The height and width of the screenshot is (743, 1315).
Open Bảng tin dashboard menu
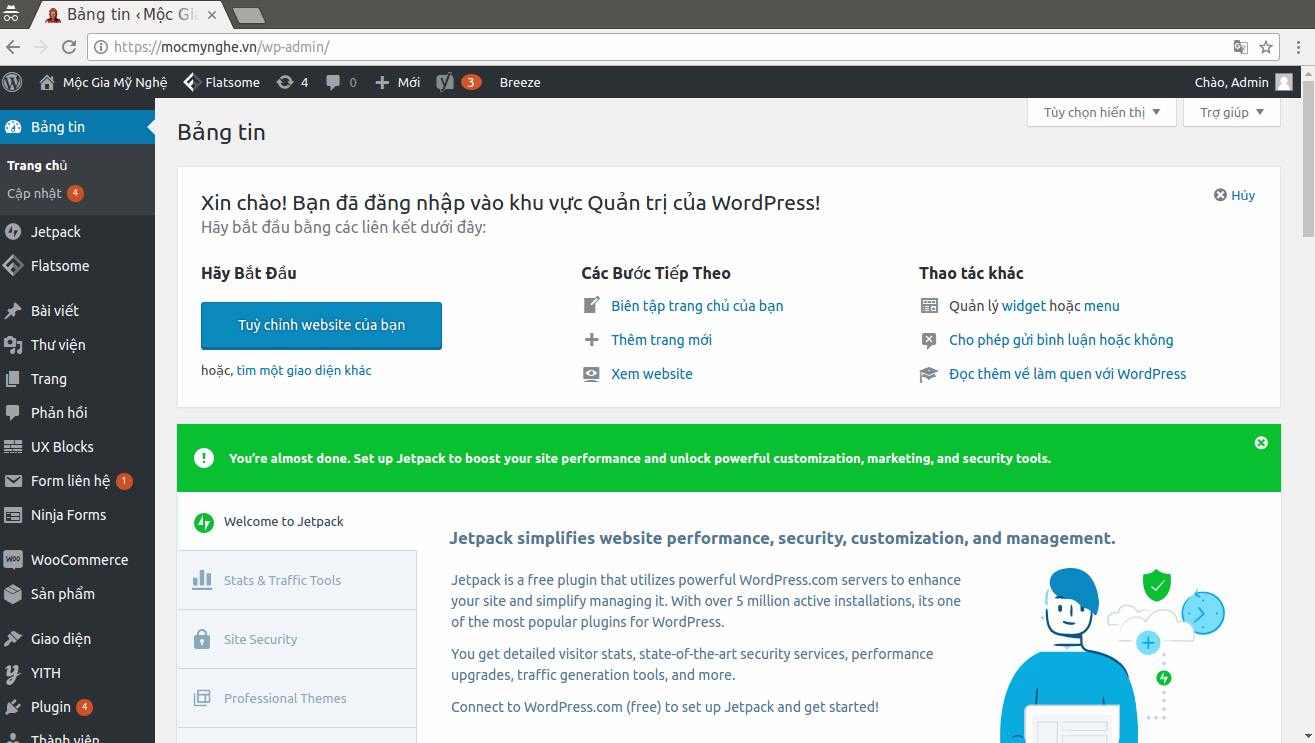(77, 127)
